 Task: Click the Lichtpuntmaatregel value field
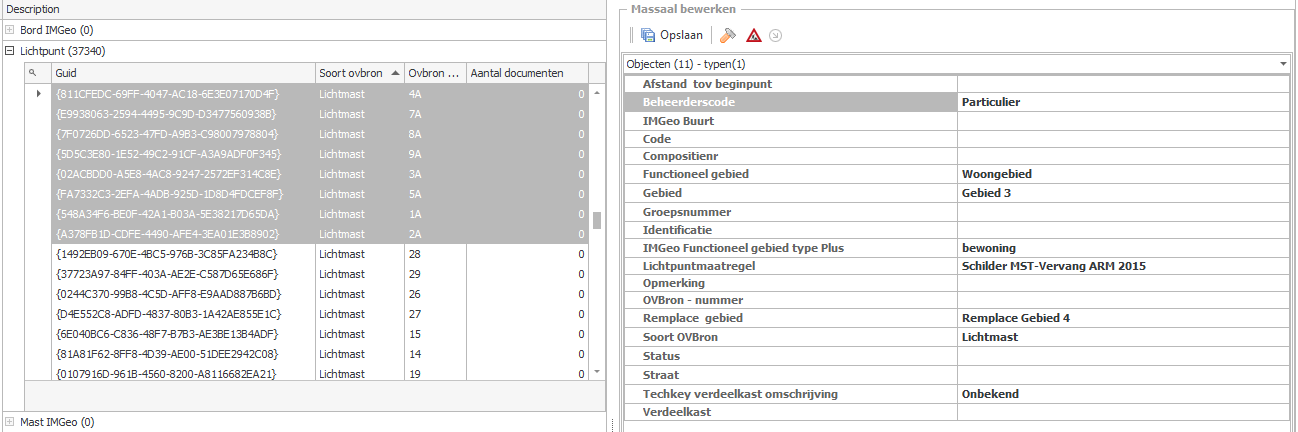point(1120,266)
